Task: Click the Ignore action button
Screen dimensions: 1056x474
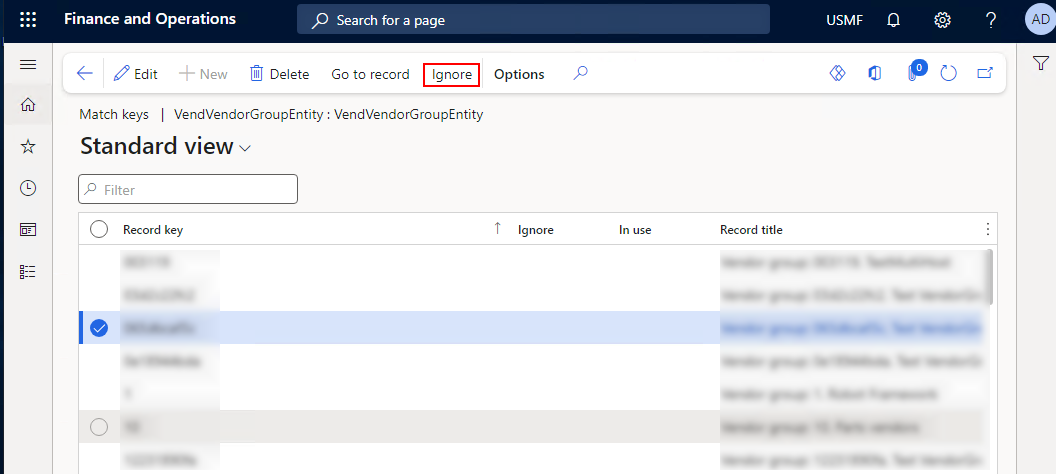Action: point(452,74)
